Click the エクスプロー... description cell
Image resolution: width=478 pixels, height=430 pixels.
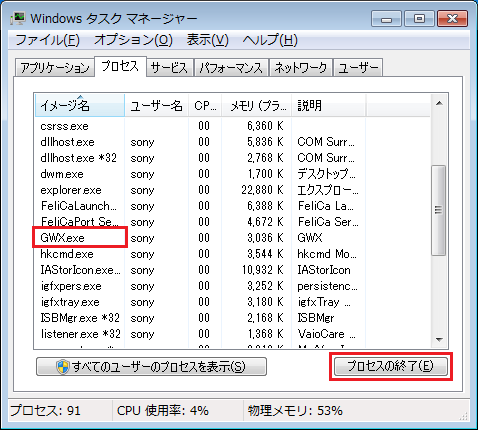coord(328,190)
